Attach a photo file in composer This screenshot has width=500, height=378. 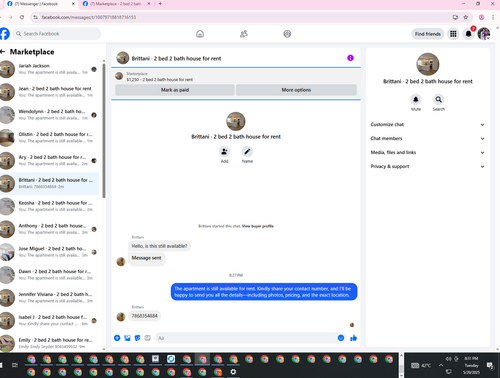127,338
